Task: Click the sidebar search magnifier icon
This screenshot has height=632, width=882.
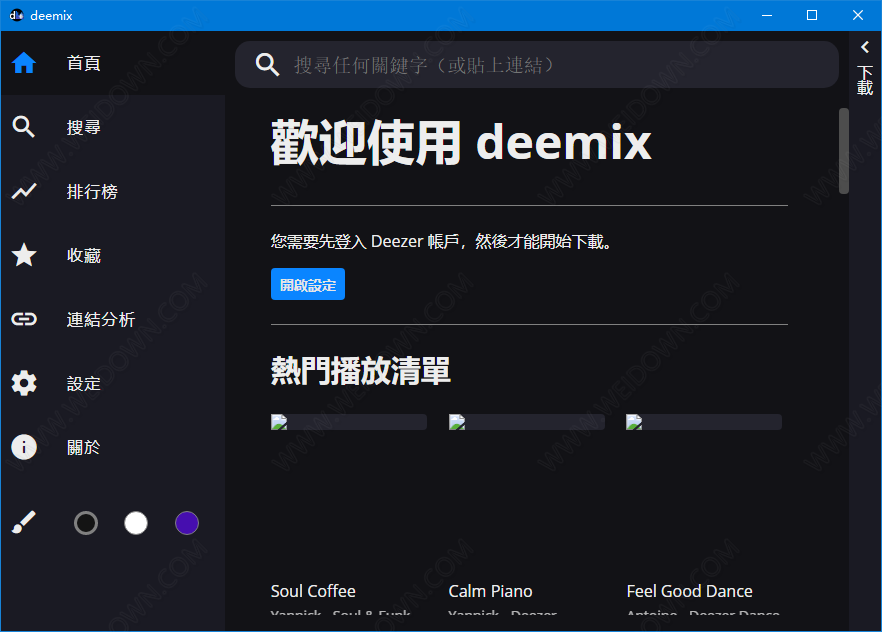Action: pos(24,127)
